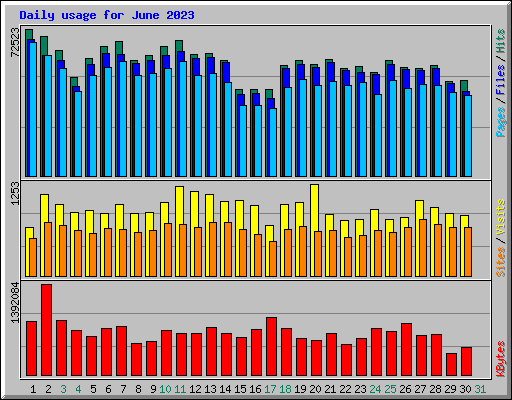This screenshot has height=400, width=512.
Task: Click day label 27
Action: click(420, 389)
